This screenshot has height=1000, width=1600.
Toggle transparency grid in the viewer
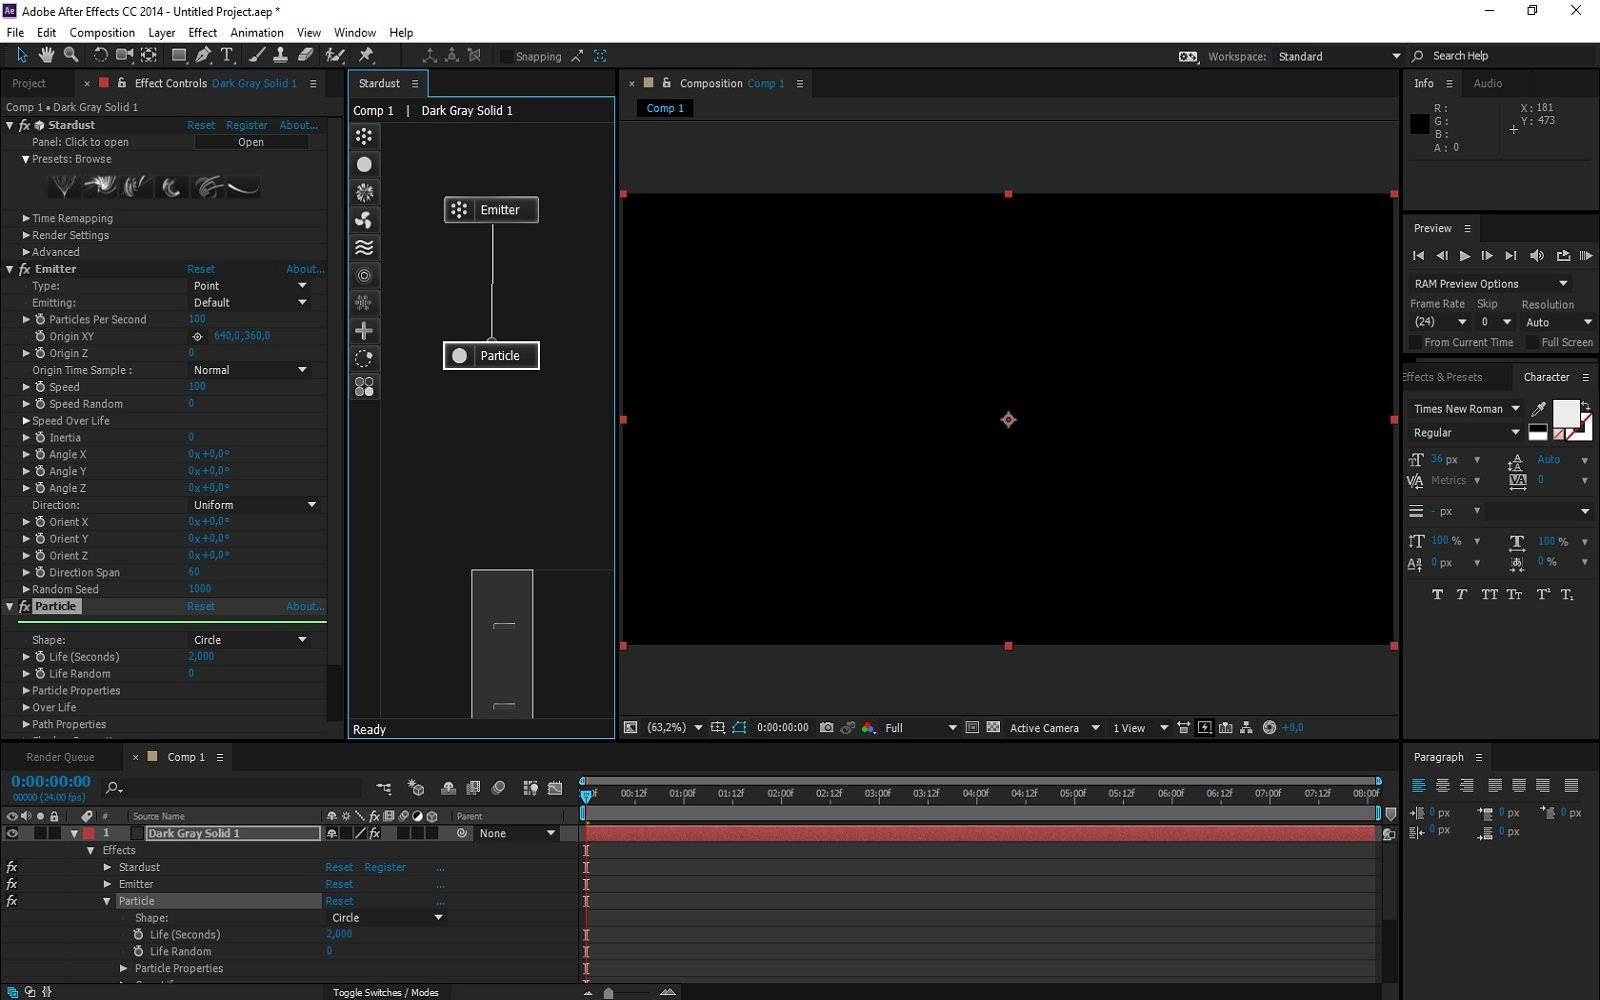click(x=993, y=728)
